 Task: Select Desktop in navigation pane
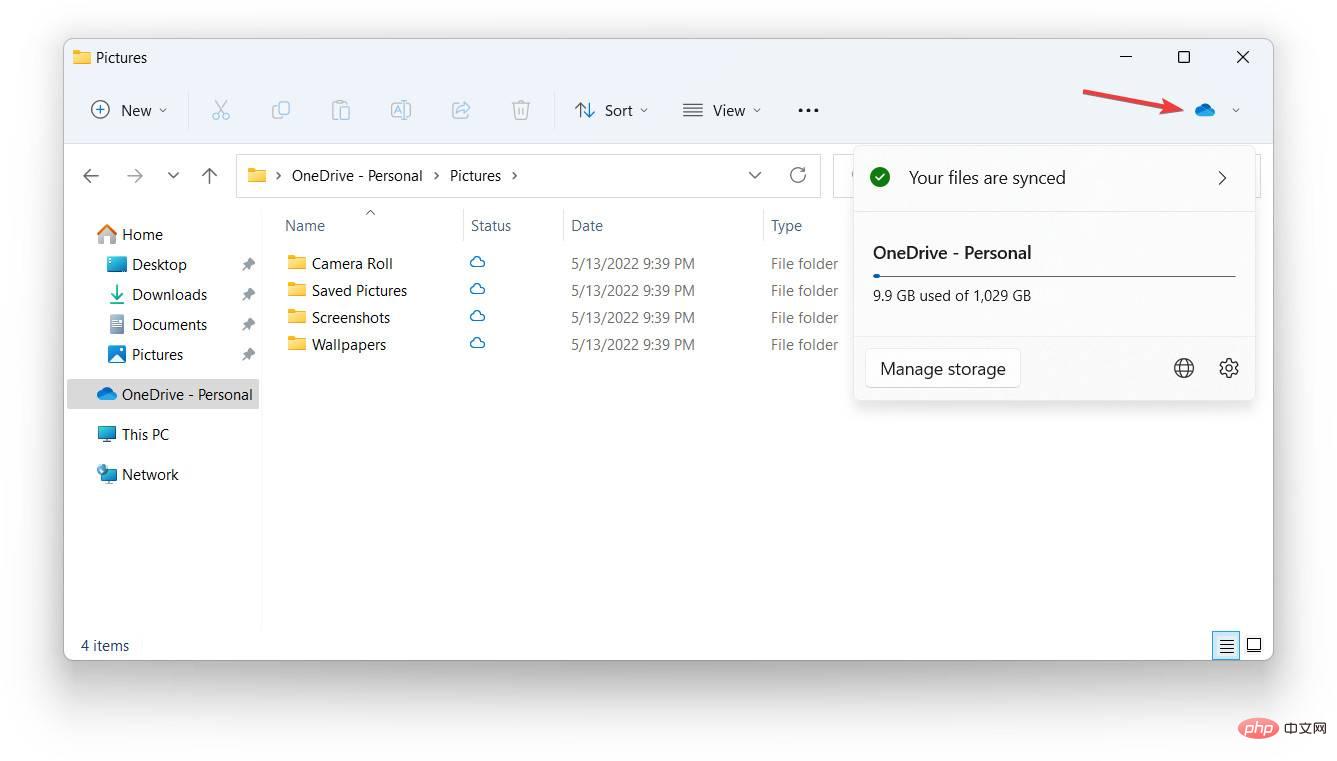(x=146, y=264)
